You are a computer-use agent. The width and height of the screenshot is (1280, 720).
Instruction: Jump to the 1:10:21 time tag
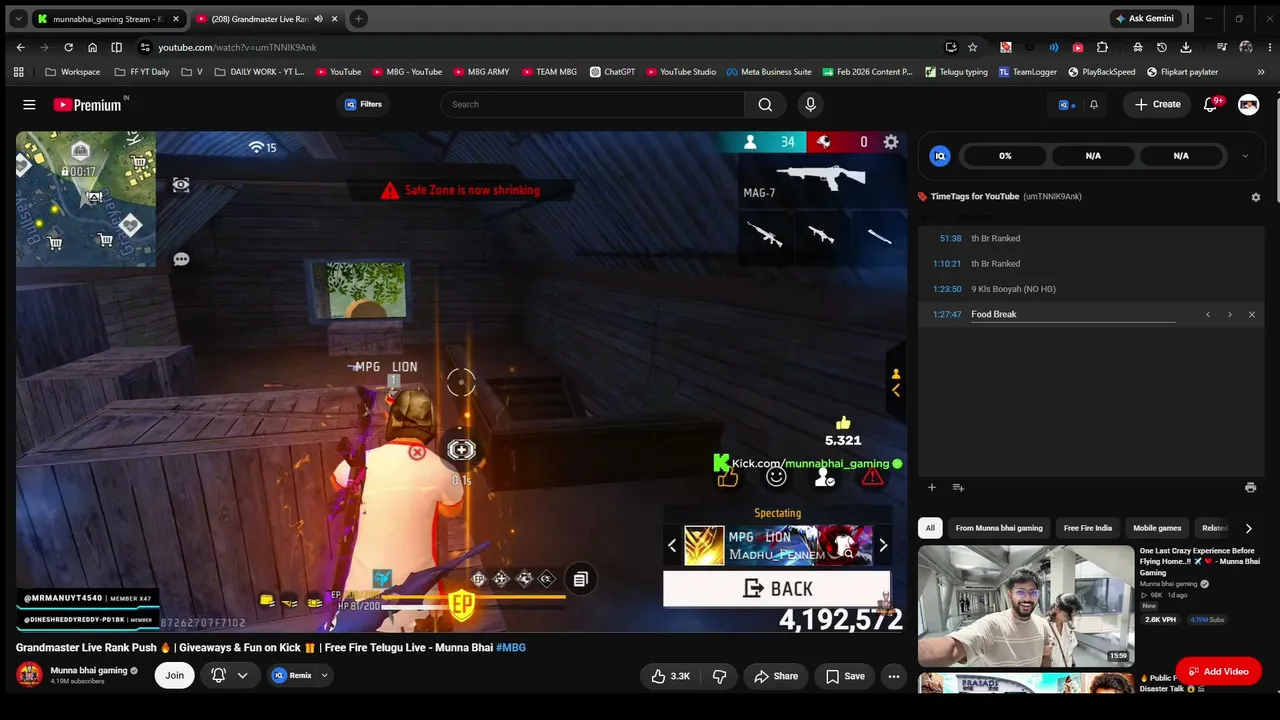pyautogui.click(x=947, y=264)
